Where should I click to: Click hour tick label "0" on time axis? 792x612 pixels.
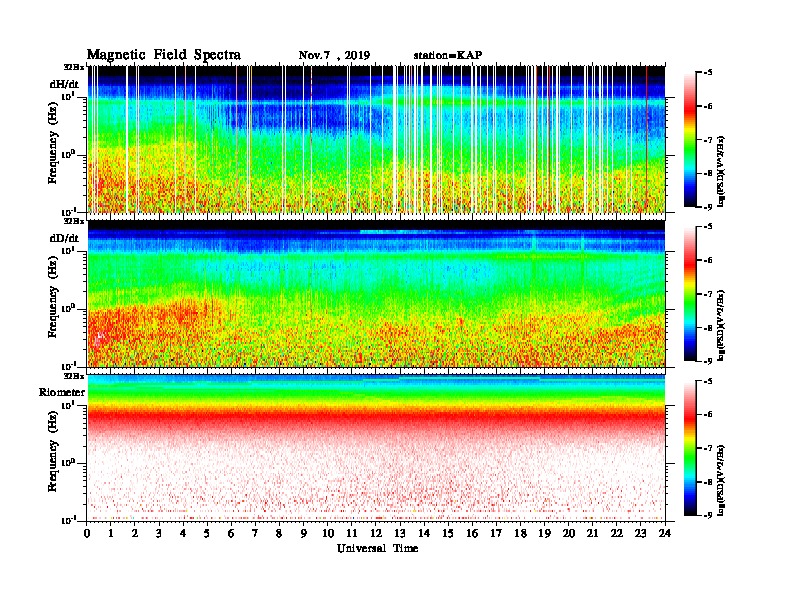[x=87, y=534]
